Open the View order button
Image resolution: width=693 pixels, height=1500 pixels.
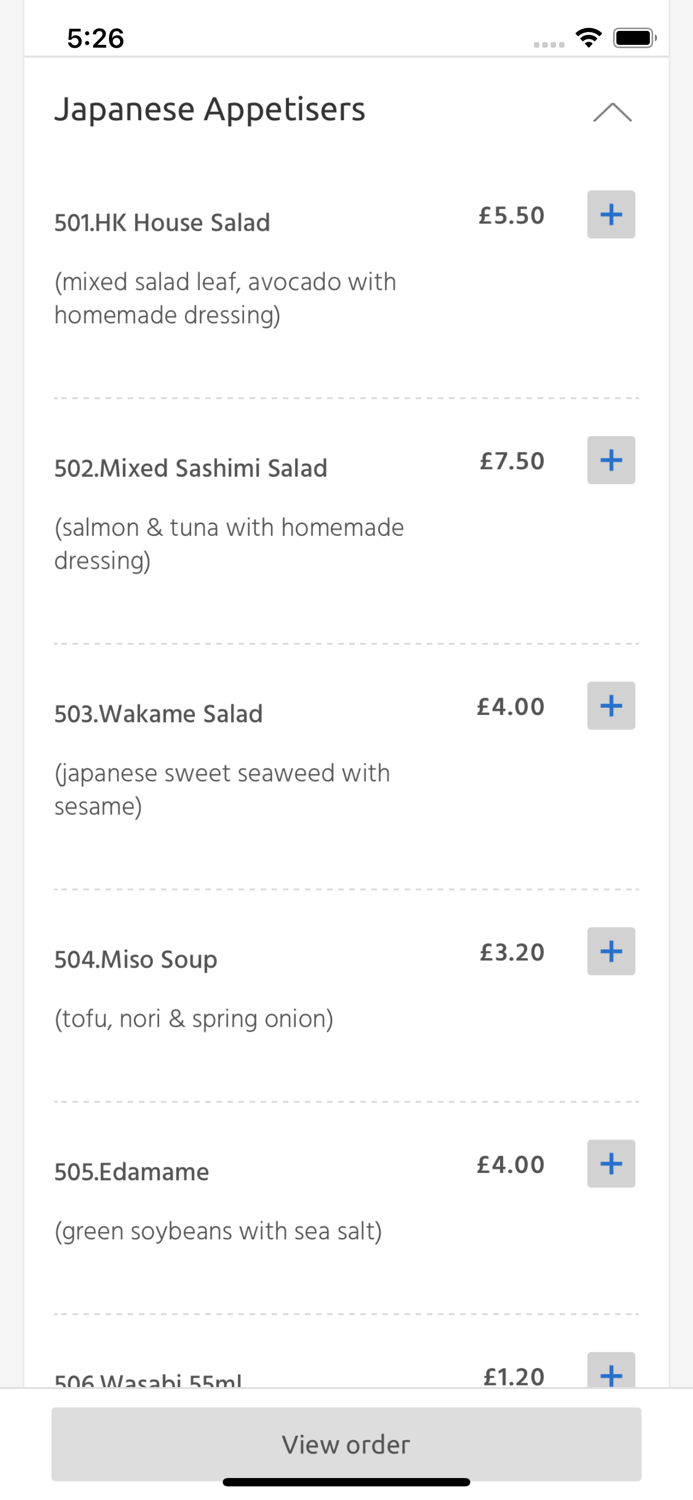point(346,1444)
